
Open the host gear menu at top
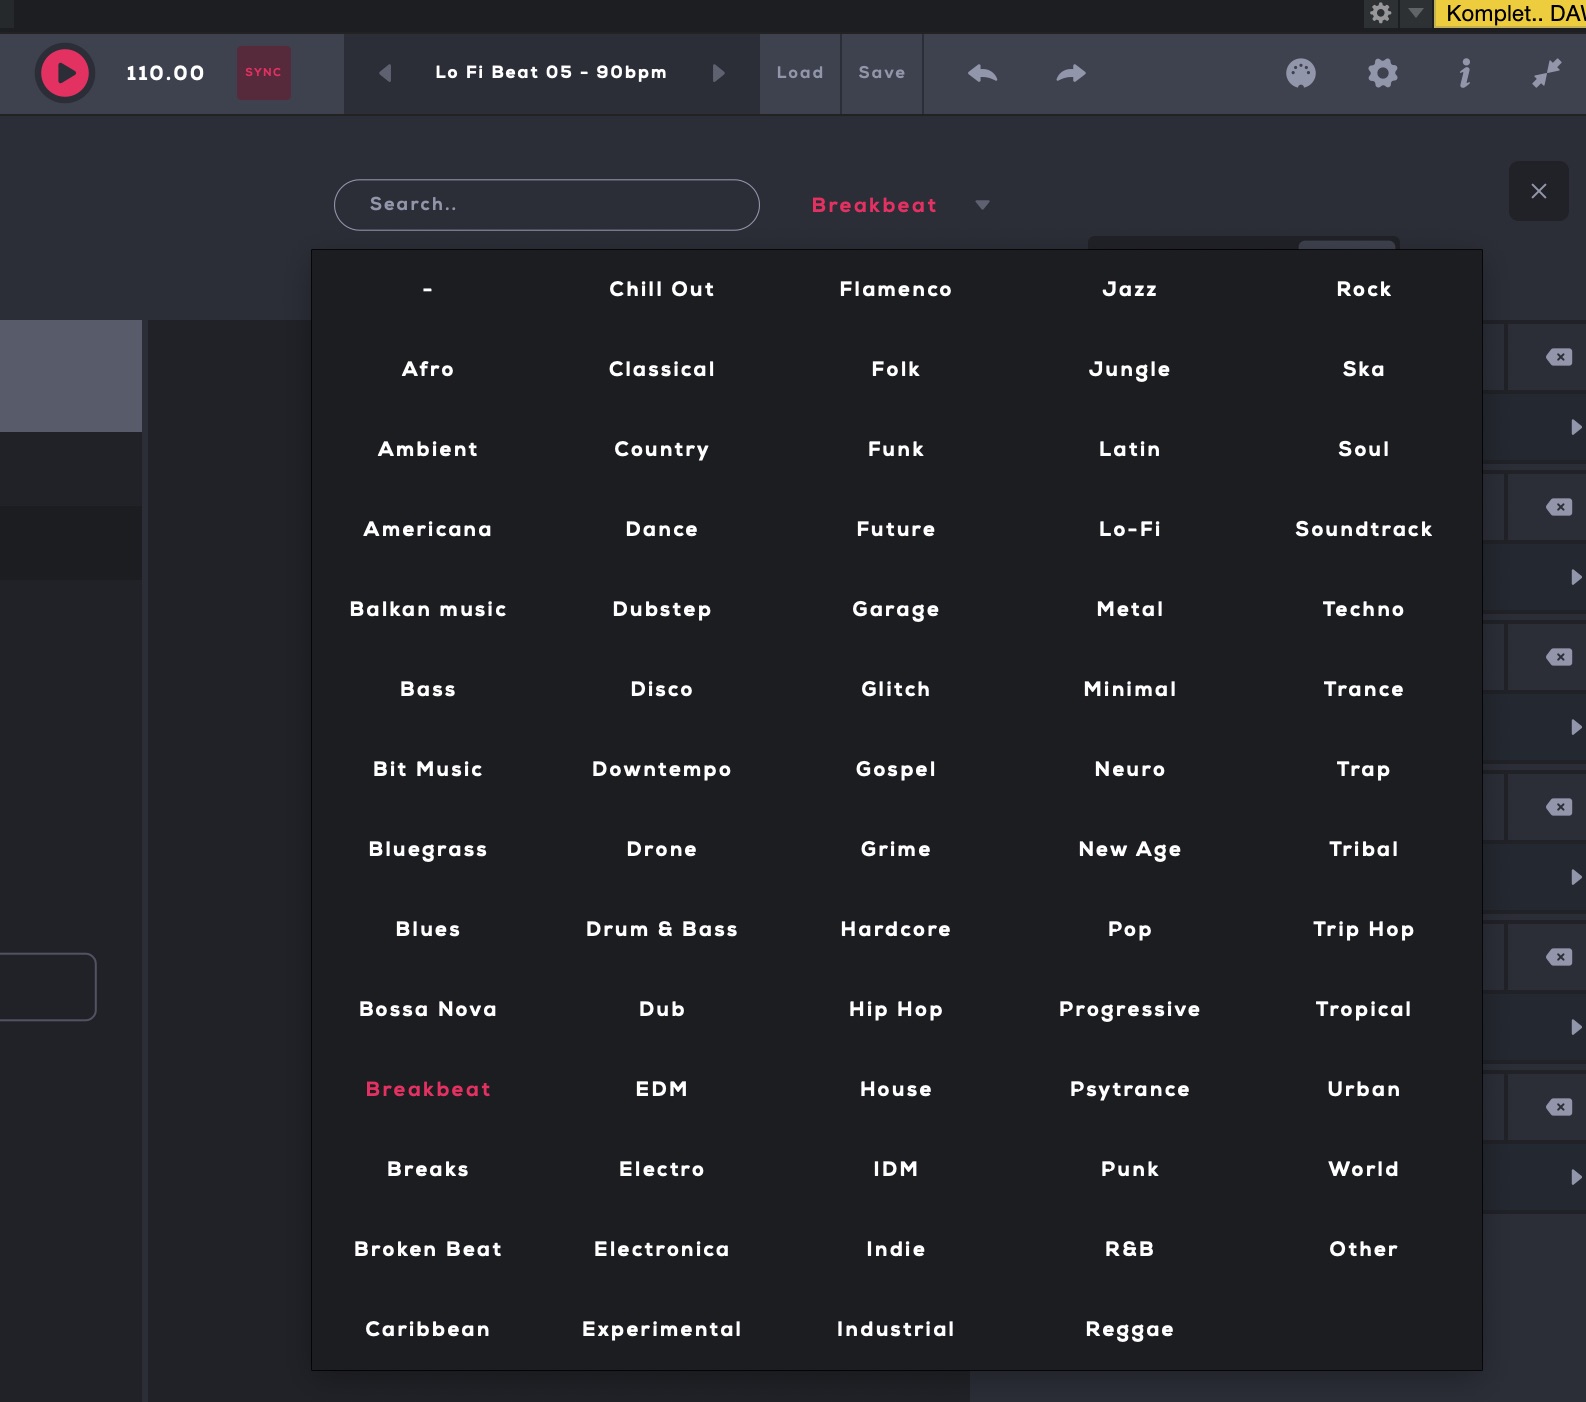pyautogui.click(x=1380, y=13)
